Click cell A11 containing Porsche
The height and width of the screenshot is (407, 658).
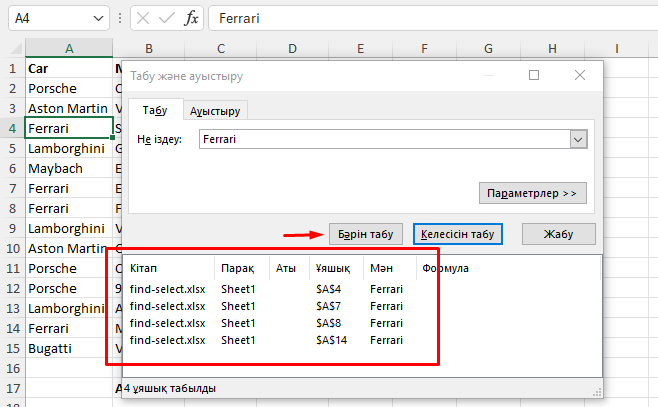[x=69, y=269]
